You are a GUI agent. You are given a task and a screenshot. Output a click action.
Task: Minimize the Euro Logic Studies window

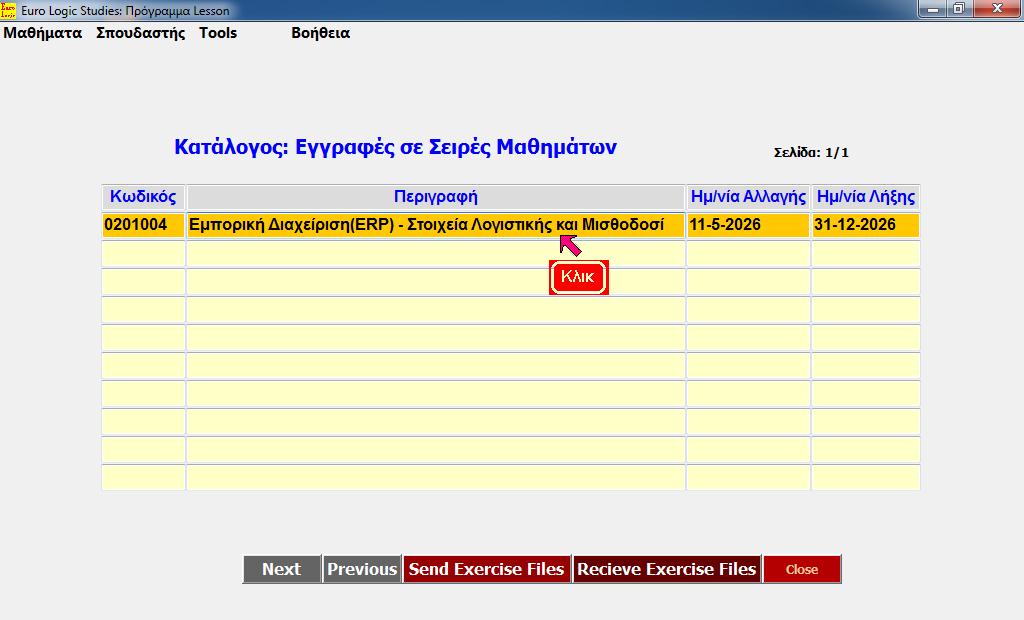coord(933,9)
